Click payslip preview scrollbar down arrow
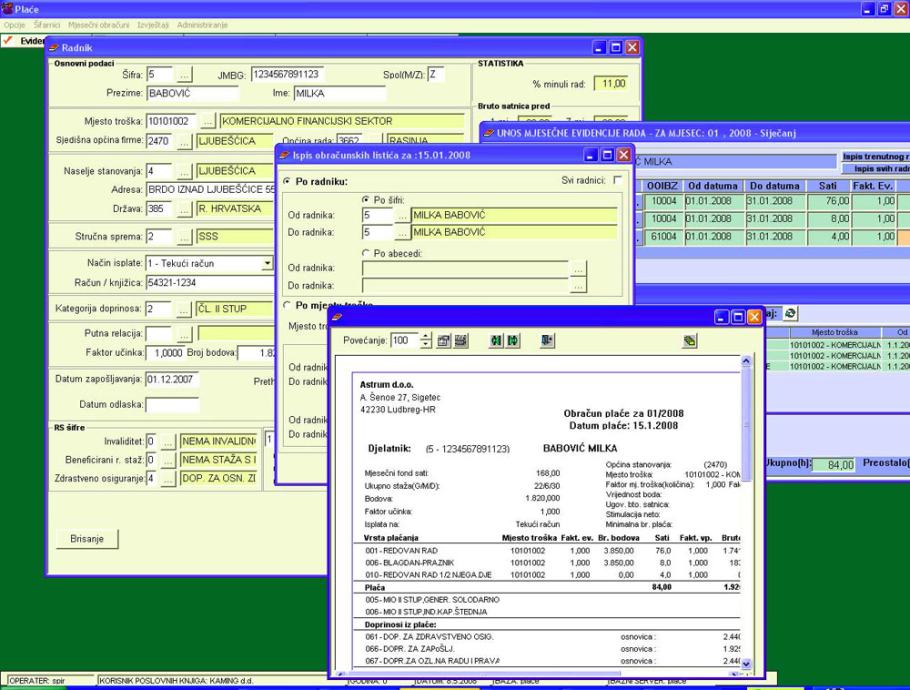 tap(746, 663)
